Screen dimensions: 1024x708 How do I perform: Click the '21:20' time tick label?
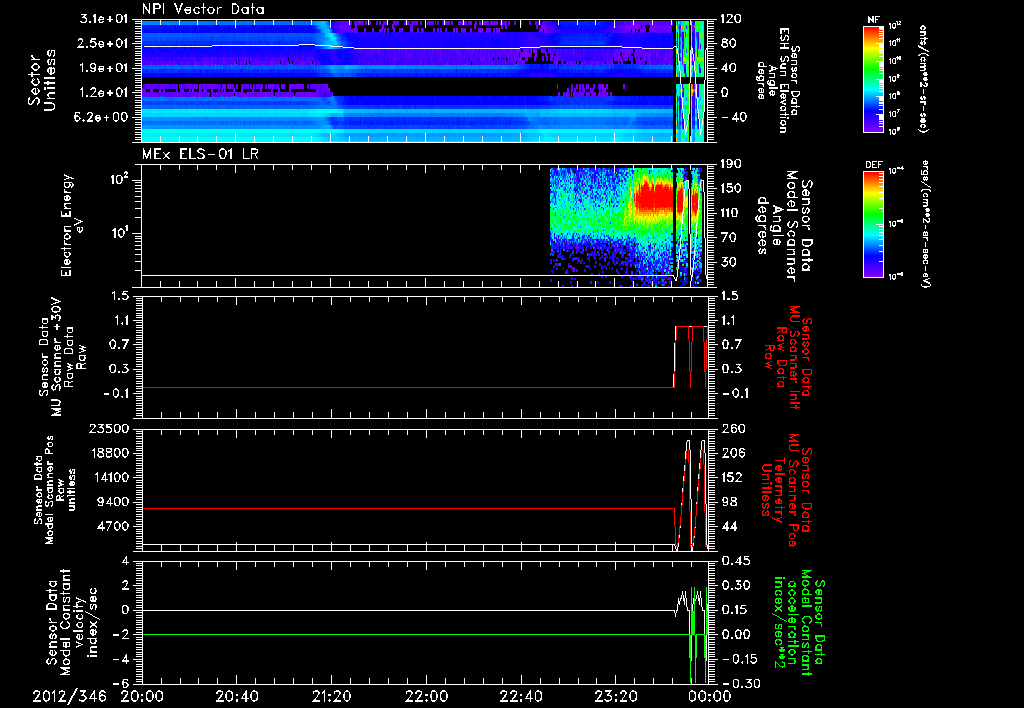[331, 697]
